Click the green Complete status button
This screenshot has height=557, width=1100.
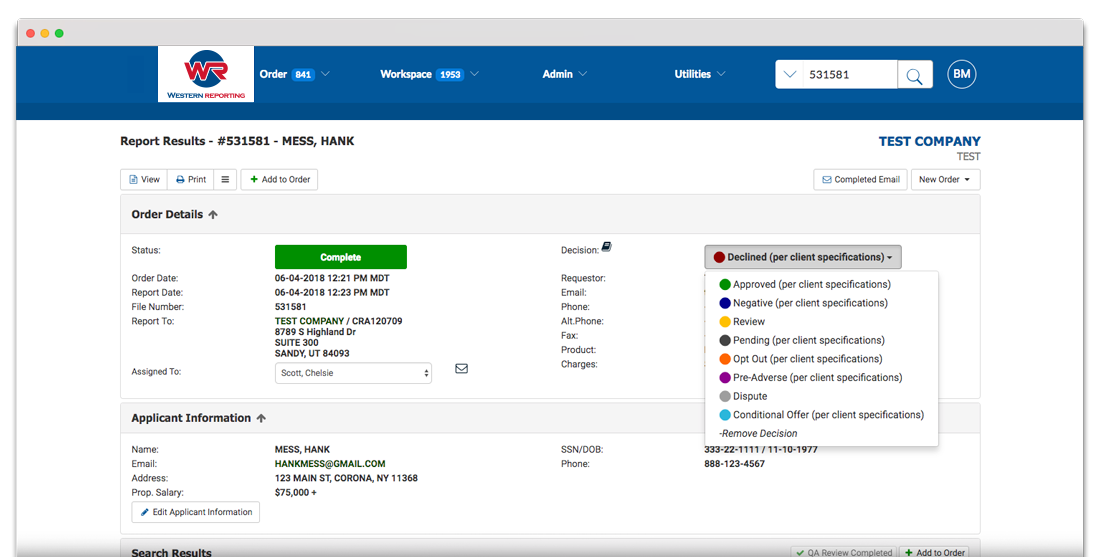click(341, 257)
